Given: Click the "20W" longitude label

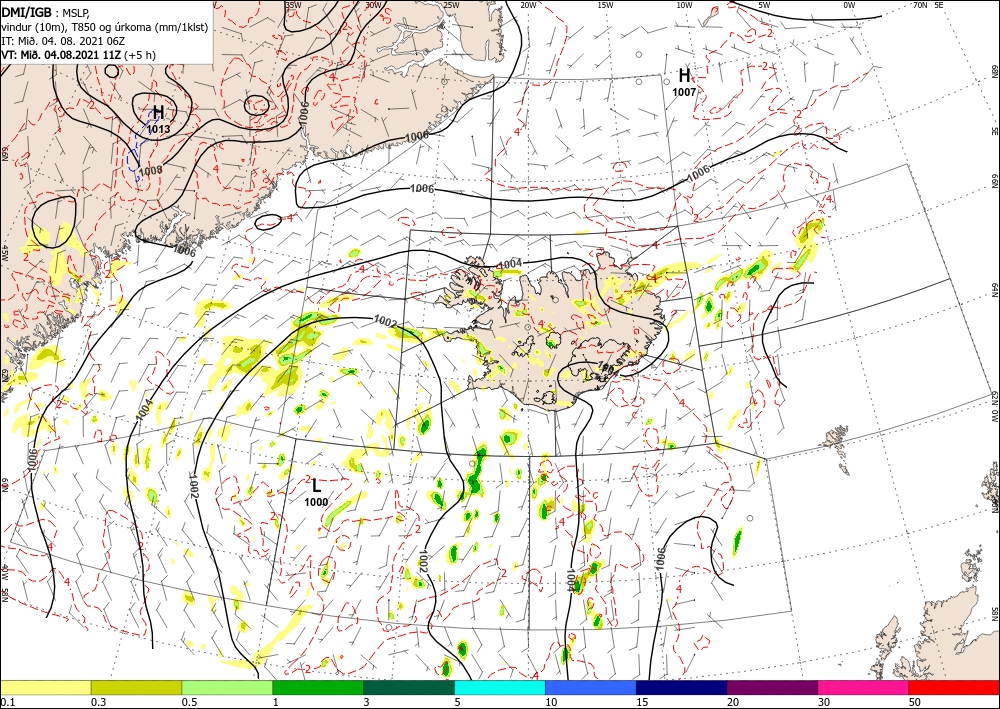Looking at the screenshot, I should tap(528, 5).
